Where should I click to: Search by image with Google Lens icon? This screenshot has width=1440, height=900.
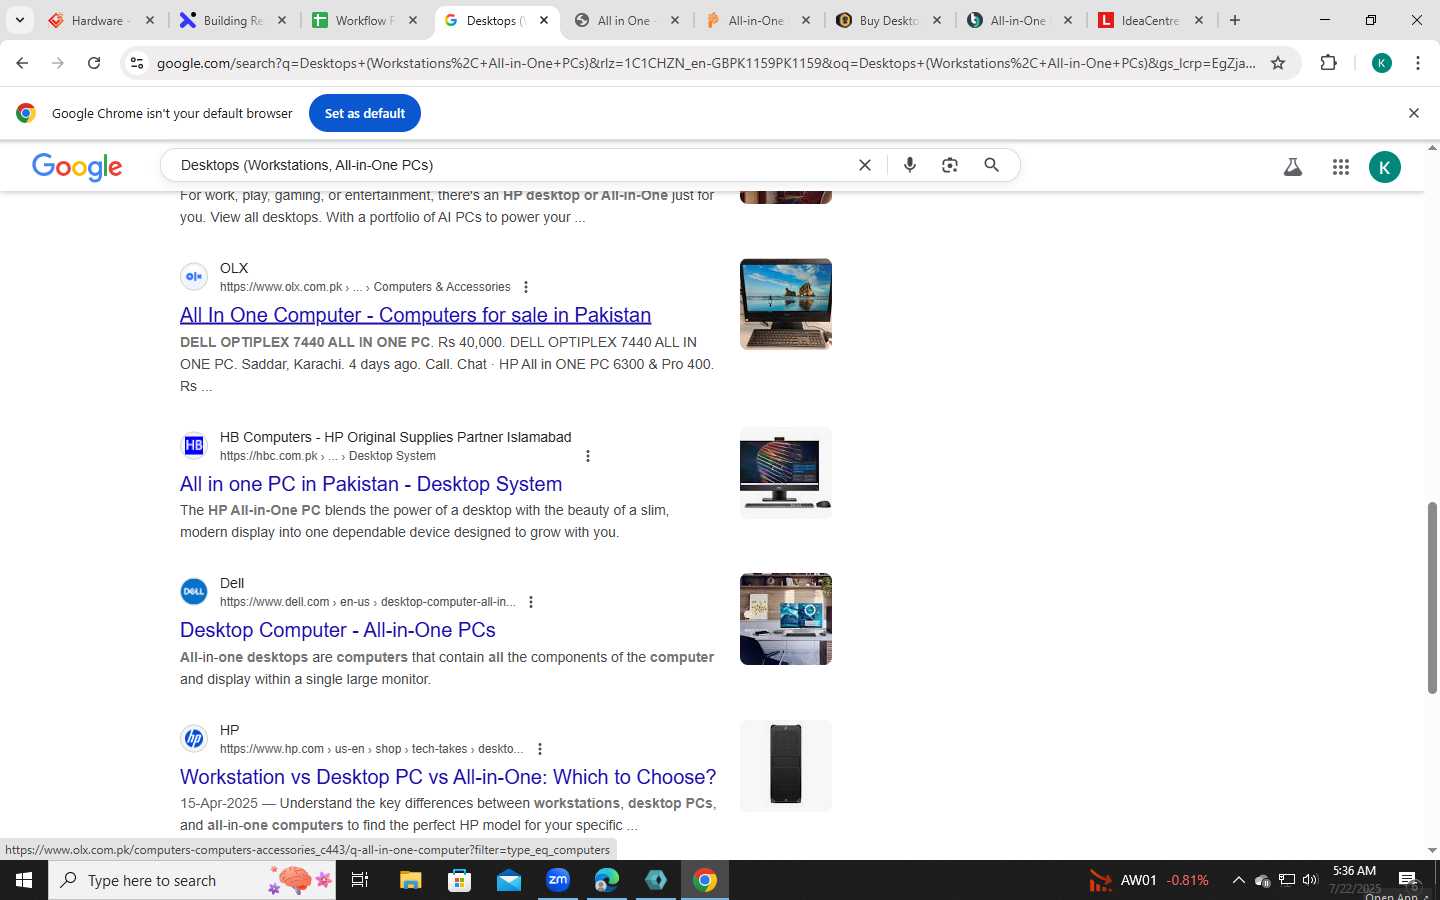pyautogui.click(x=950, y=165)
